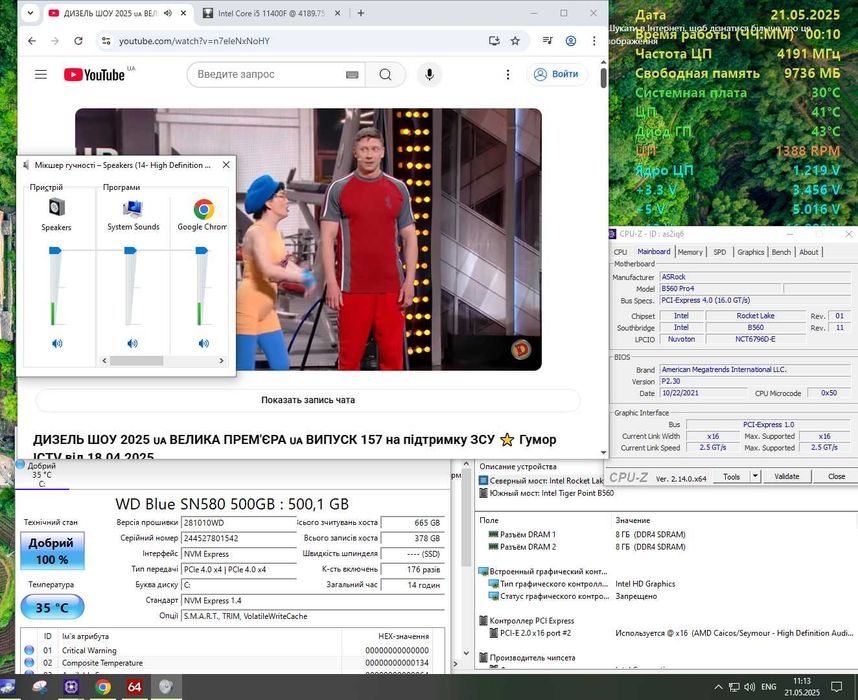Click Производитель чипсета tree row in AIDA64
This screenshot has height=700, width=858.
[527, 658]
